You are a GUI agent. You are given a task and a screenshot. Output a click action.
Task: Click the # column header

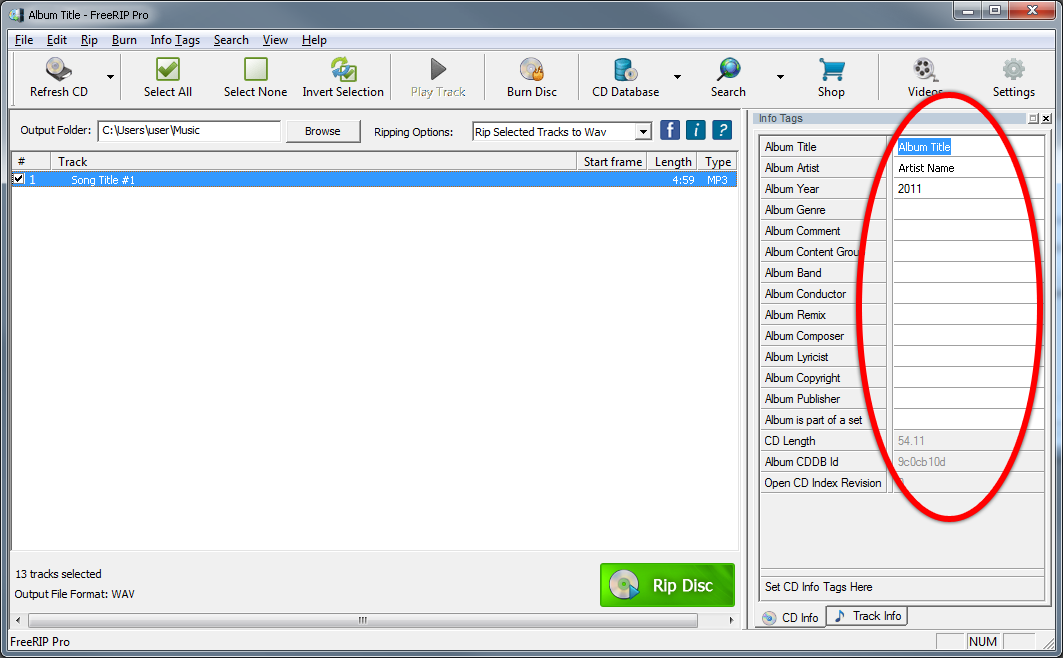31,161
